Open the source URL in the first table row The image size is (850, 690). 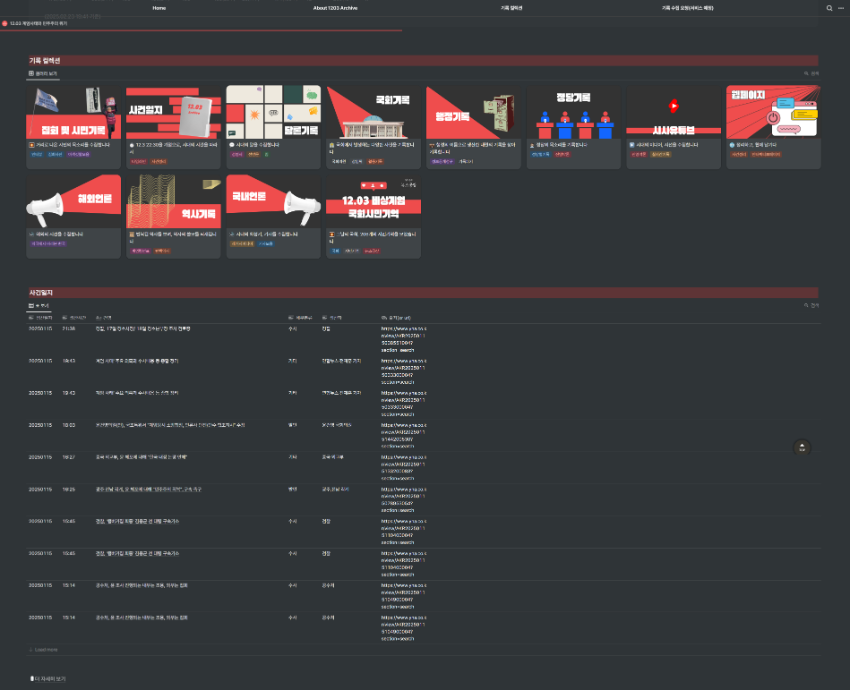tap(404, 334)
